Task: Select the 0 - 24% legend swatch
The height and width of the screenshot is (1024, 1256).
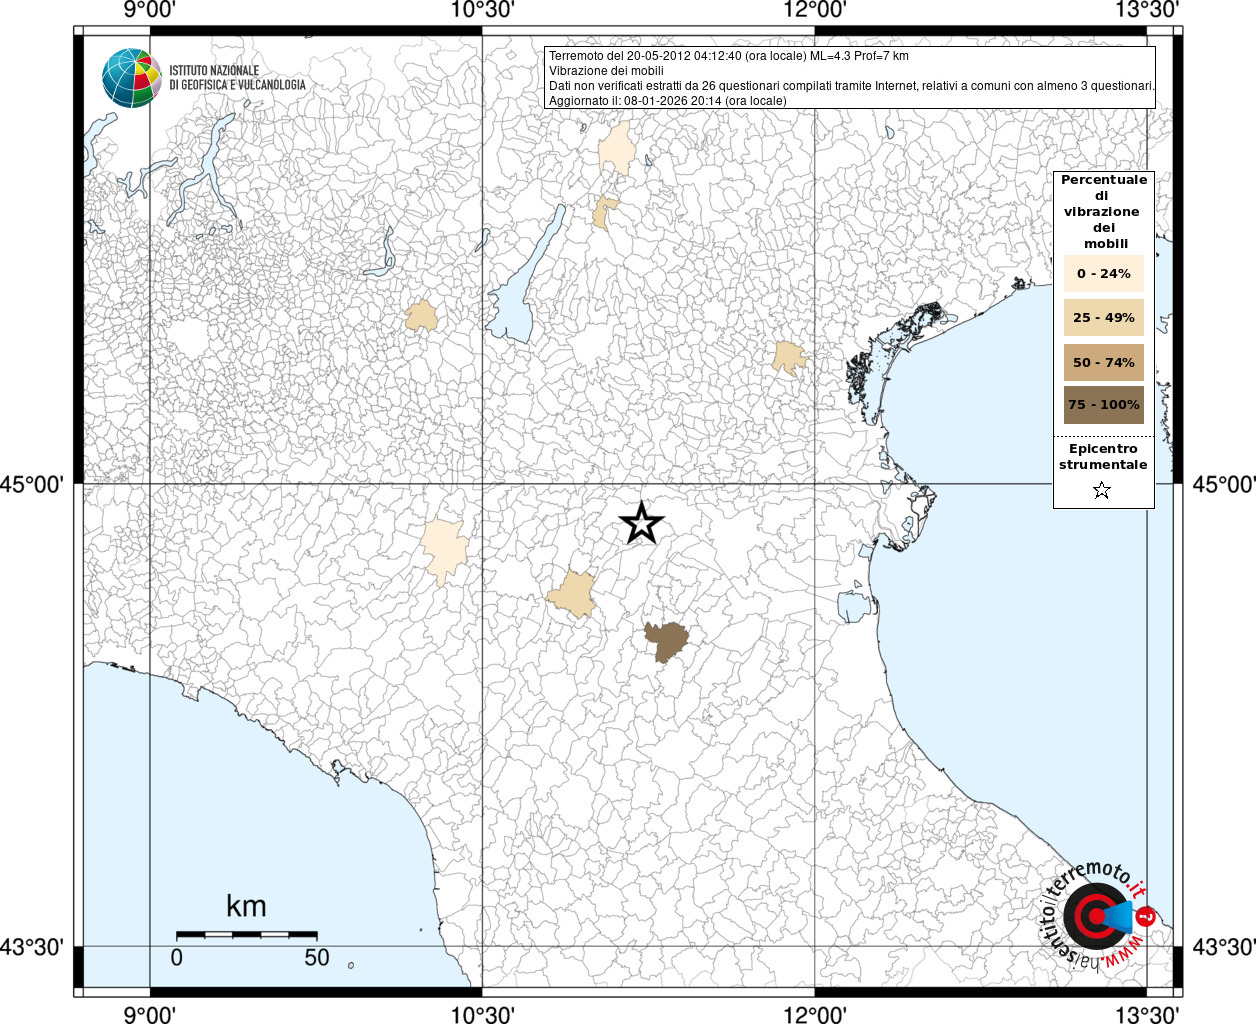Action: click(x=1104, y=274)
